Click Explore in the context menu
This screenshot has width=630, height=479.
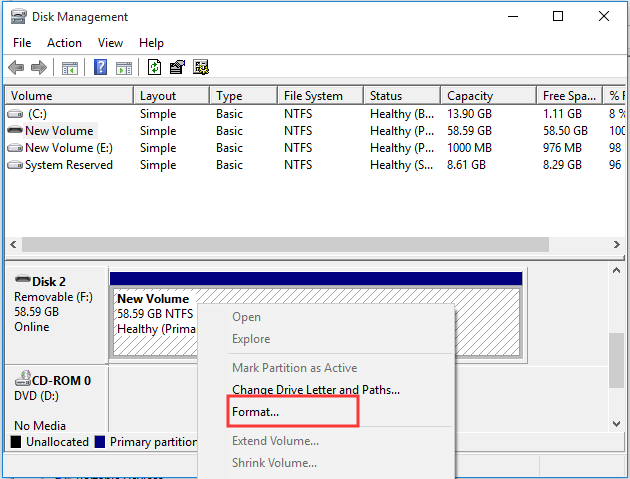[x=251, y=339]
